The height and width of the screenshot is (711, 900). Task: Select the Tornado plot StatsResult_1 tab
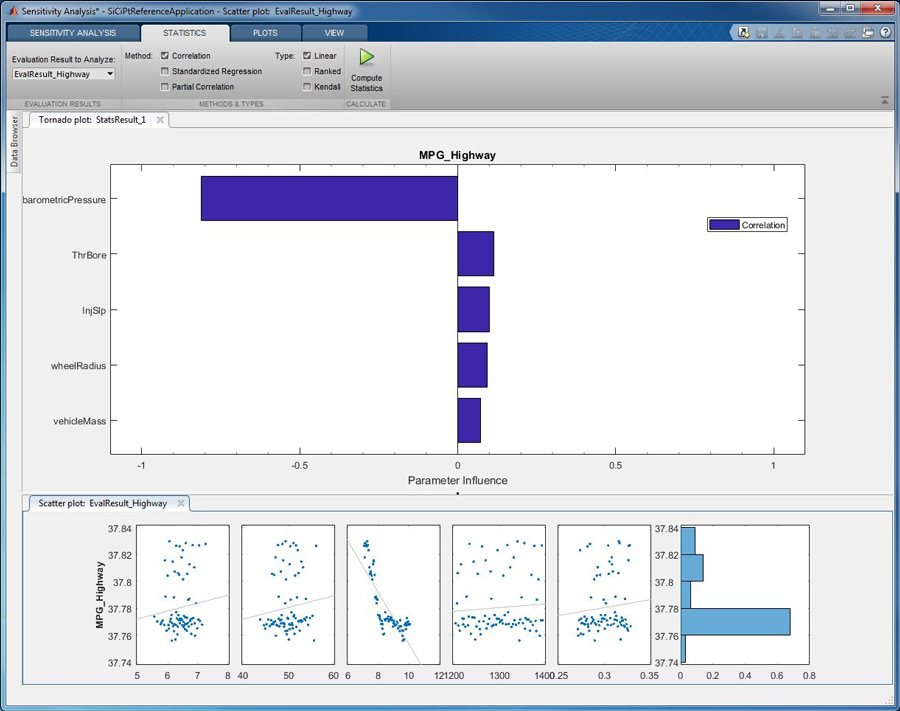[x=91, y=117]
